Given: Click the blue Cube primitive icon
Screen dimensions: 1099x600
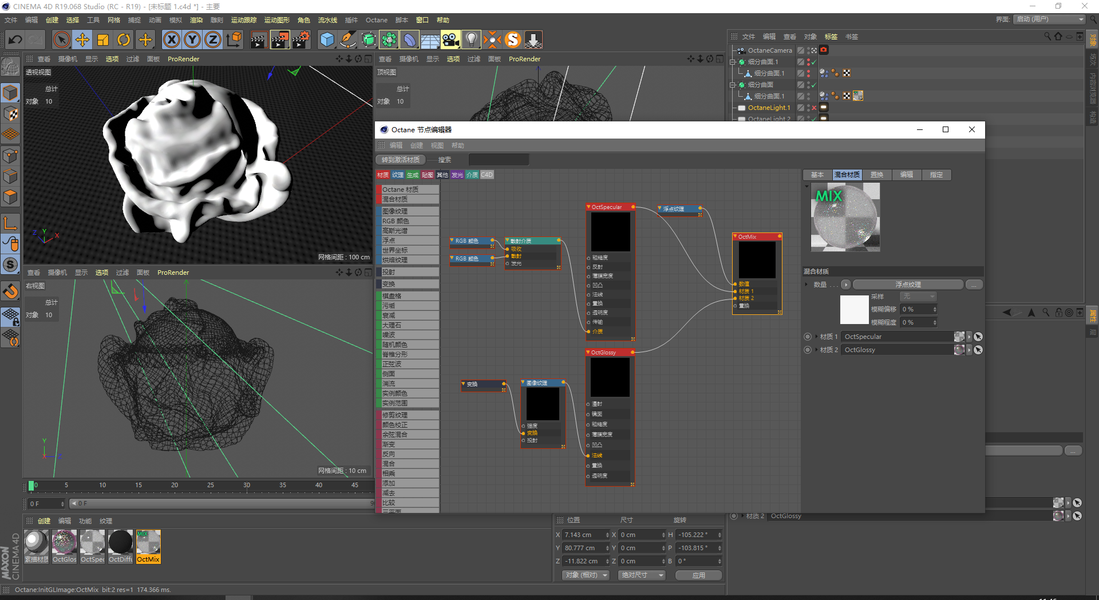Looking at the screenshot, I should [327, 40].
